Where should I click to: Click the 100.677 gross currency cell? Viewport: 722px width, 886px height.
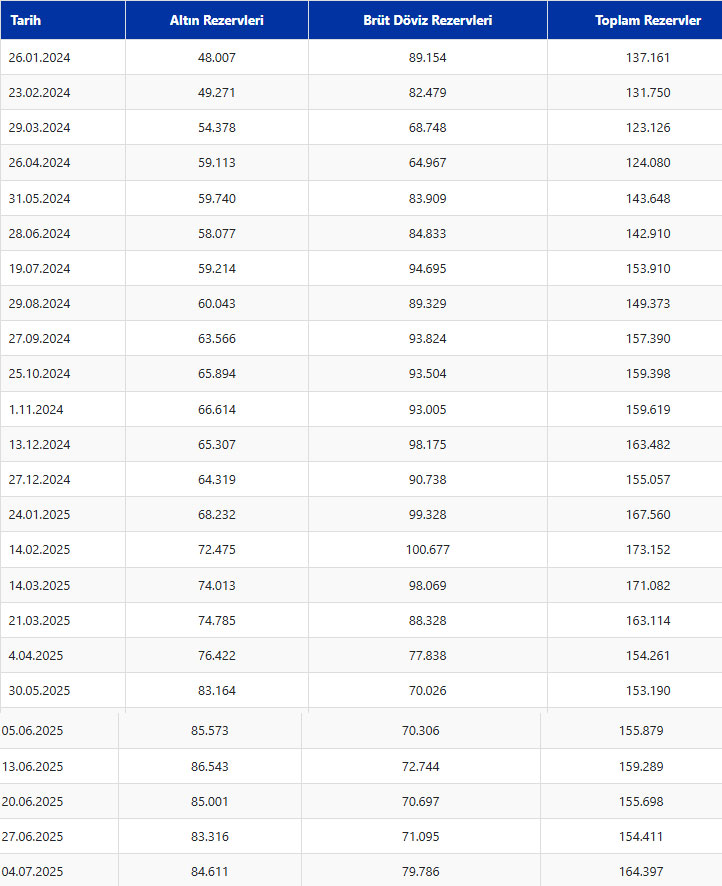click(x=428, y=549)
